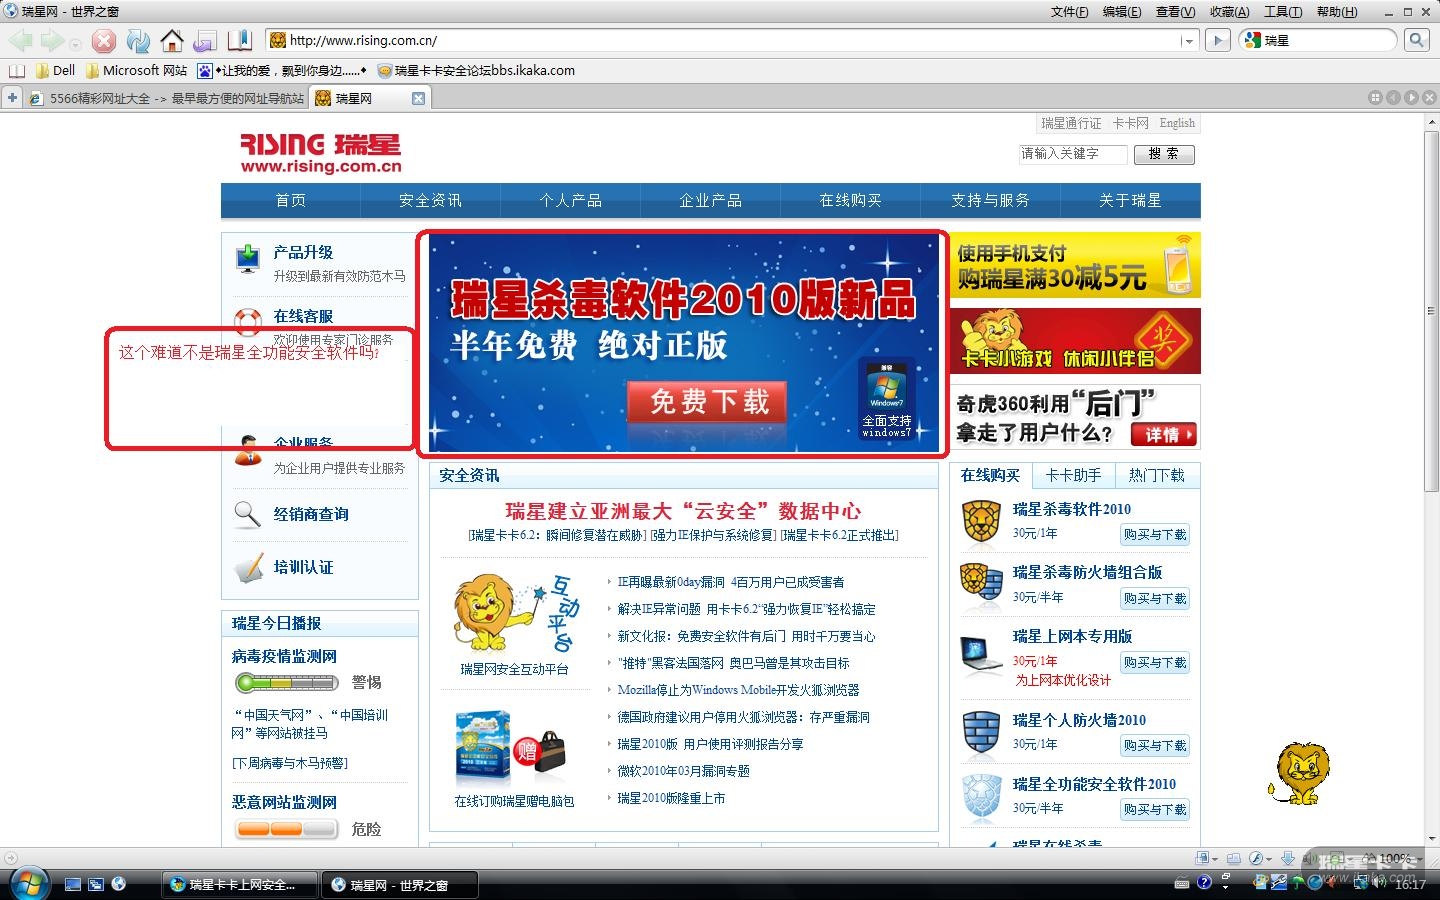1440x900 pixels.
Task: Open the 安全资讯 navigation item
Action: click(430, 201)
